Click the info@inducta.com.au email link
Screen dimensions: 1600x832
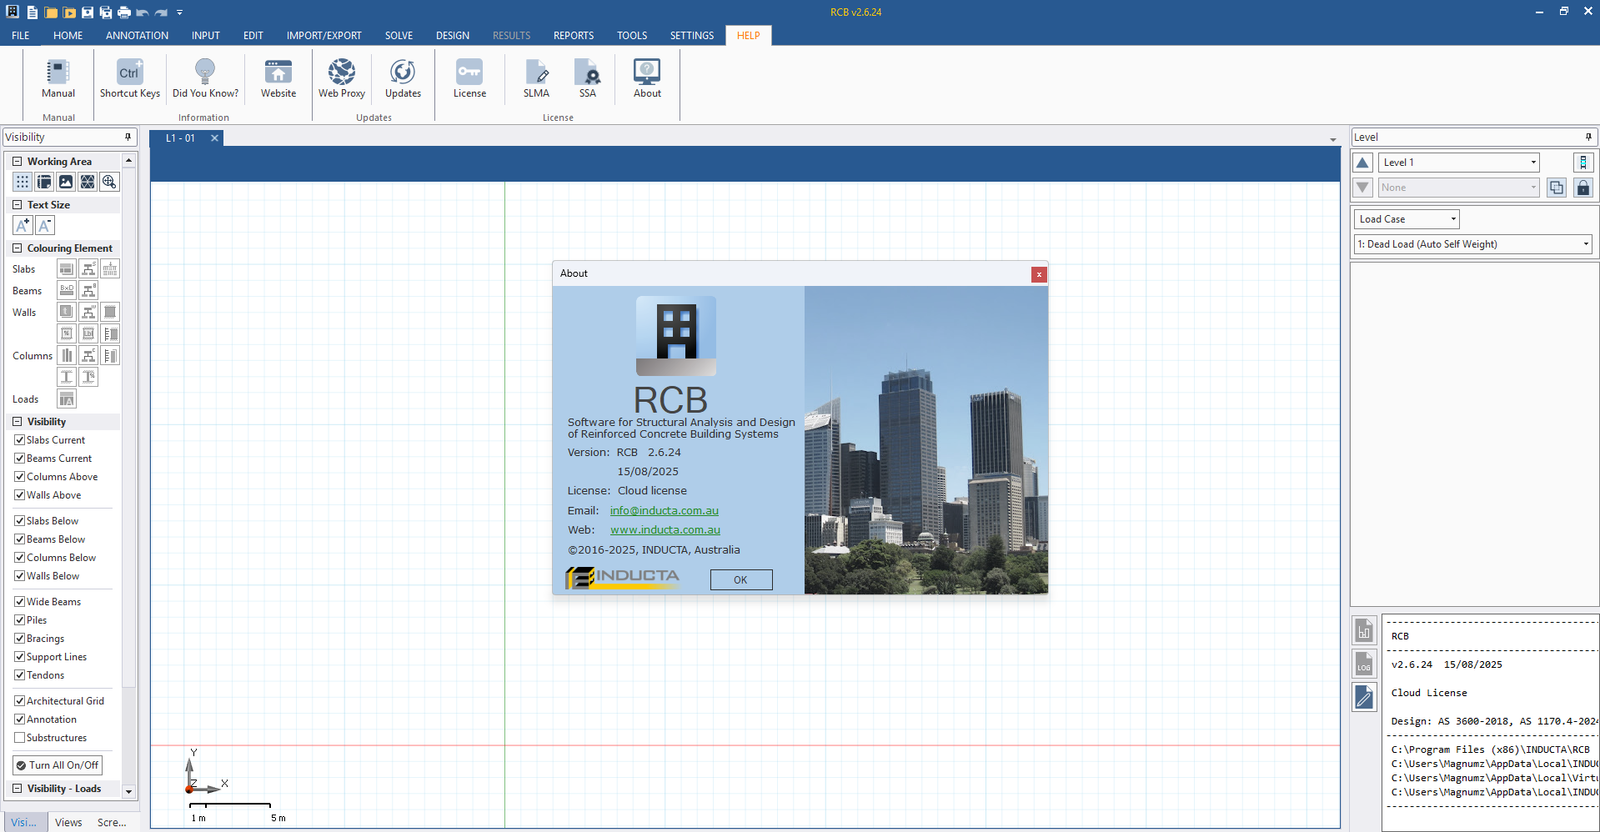pyautogui.click(x=664, y=511)
